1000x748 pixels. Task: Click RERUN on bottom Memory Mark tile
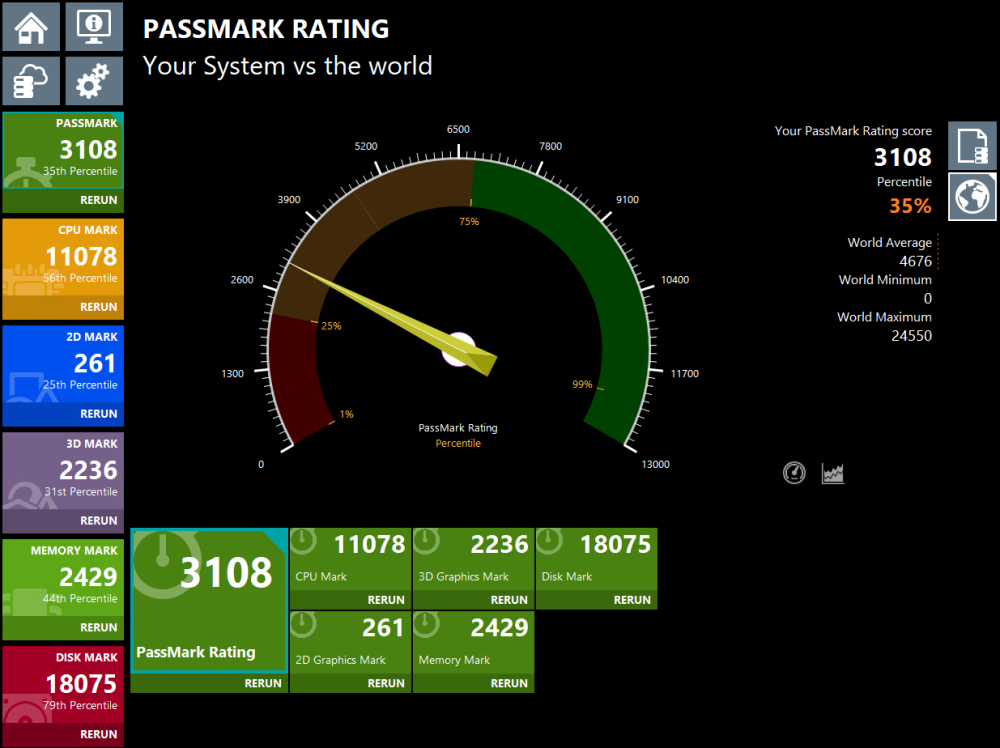pos(508,683)
